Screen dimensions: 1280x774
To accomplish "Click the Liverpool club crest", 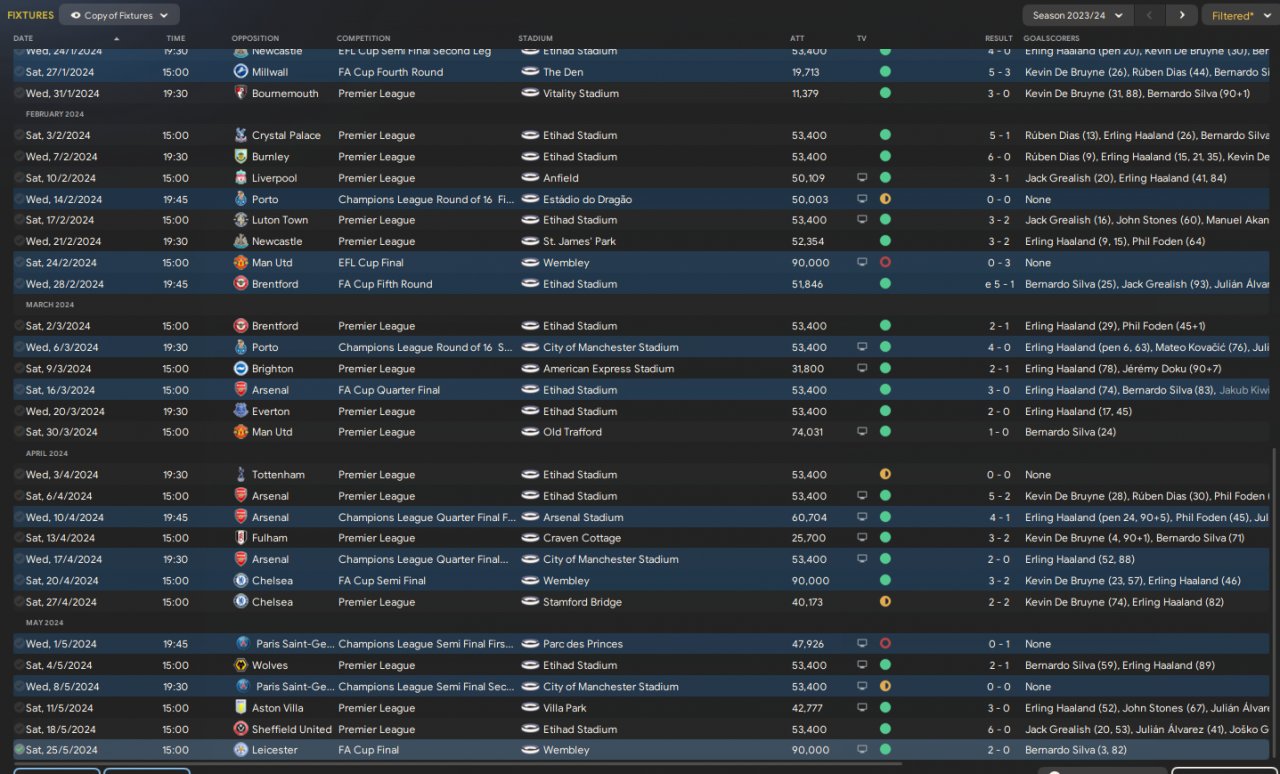I will click(240, 178).
